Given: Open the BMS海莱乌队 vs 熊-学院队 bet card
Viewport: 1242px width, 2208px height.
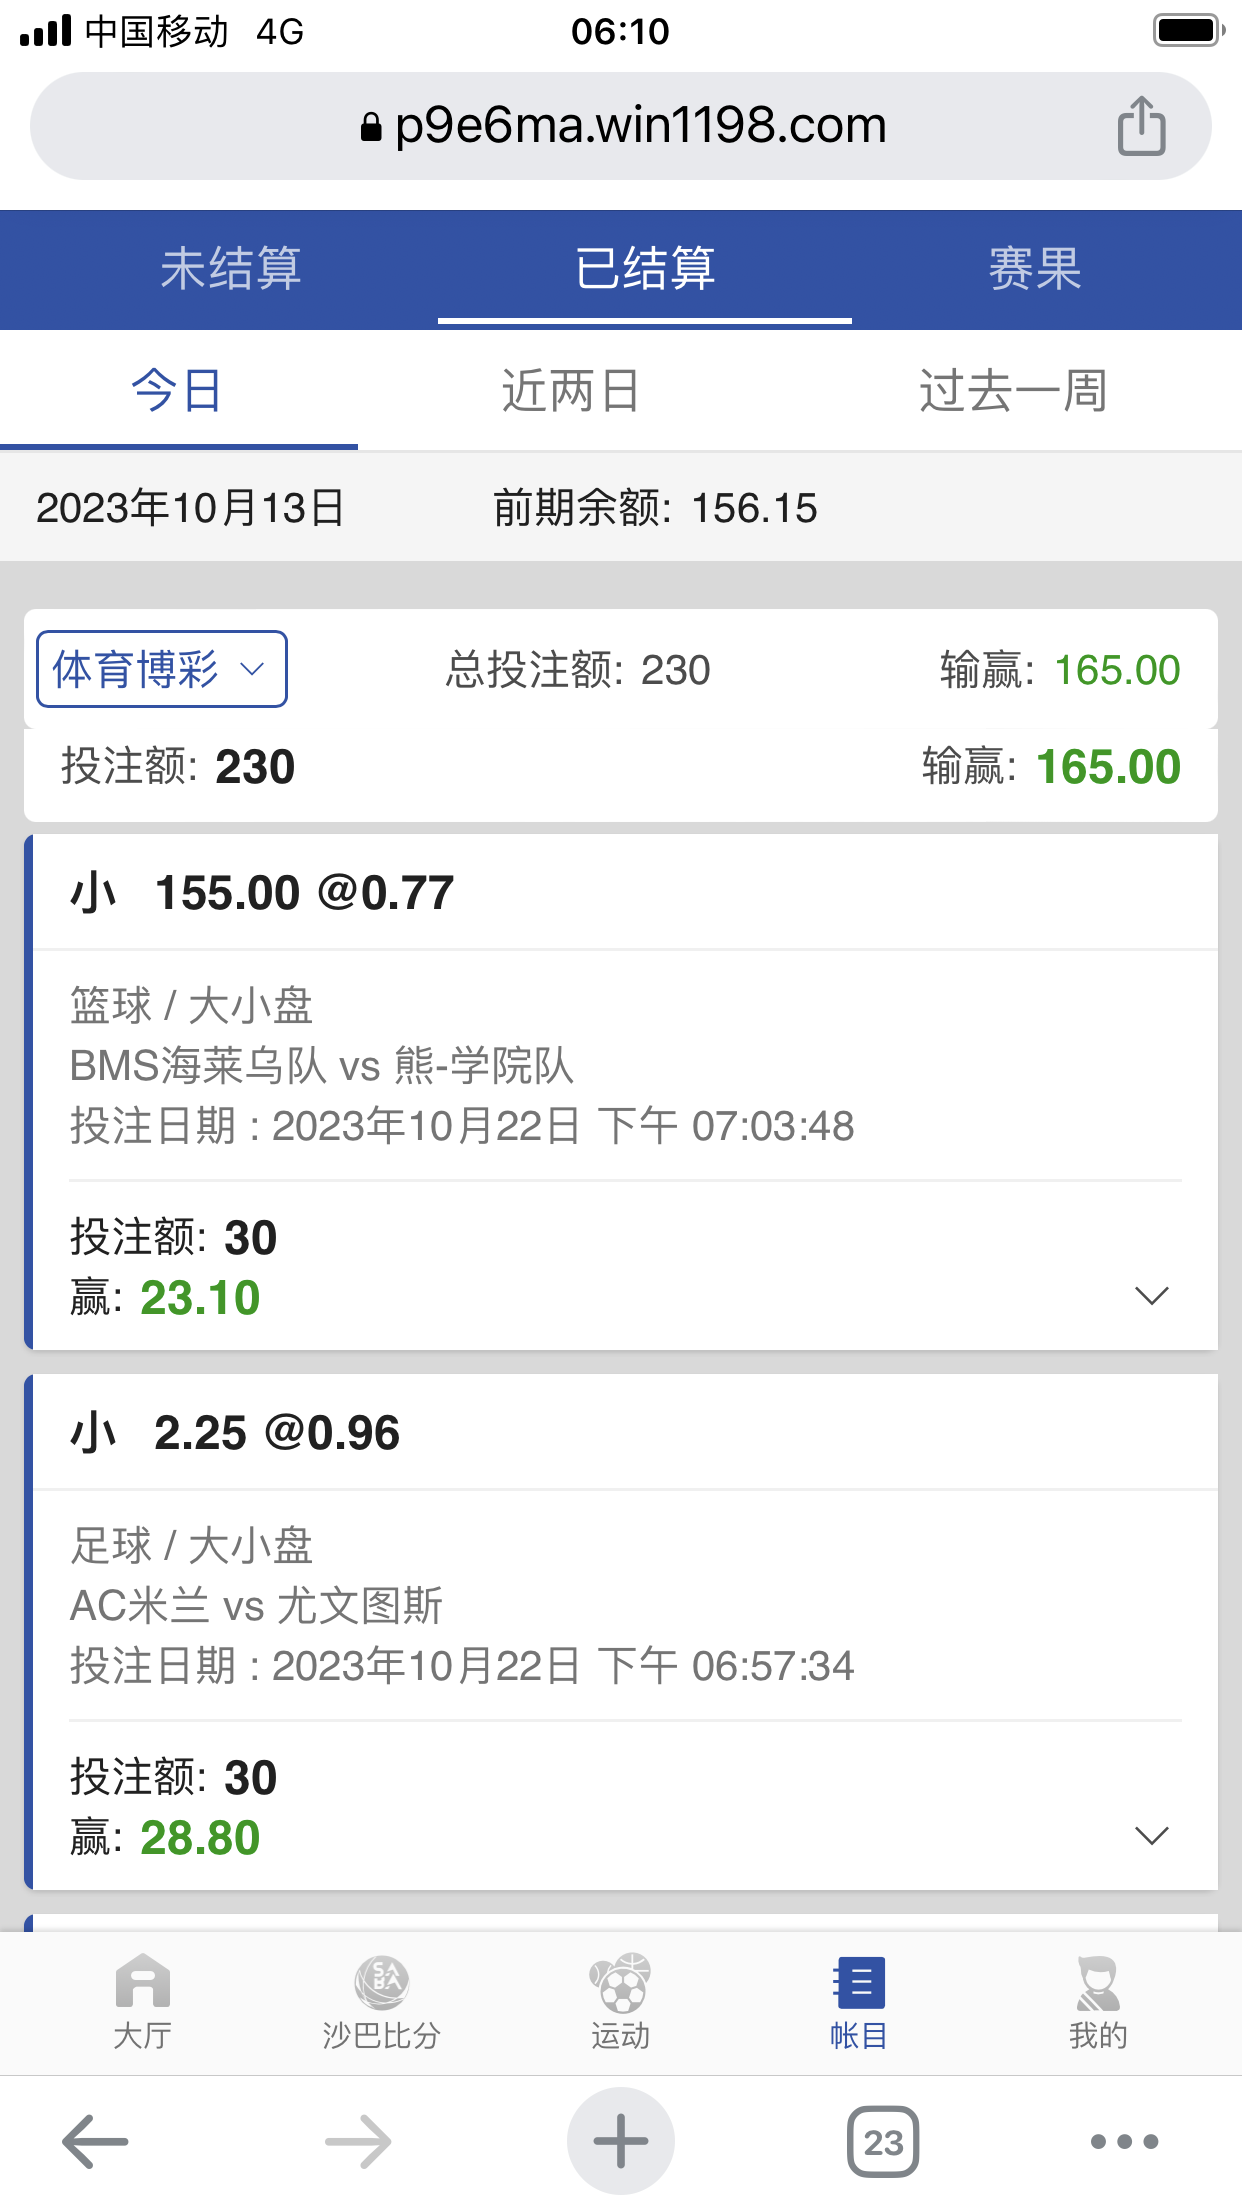Looking at the screenshot, I should pos(621,1092).
